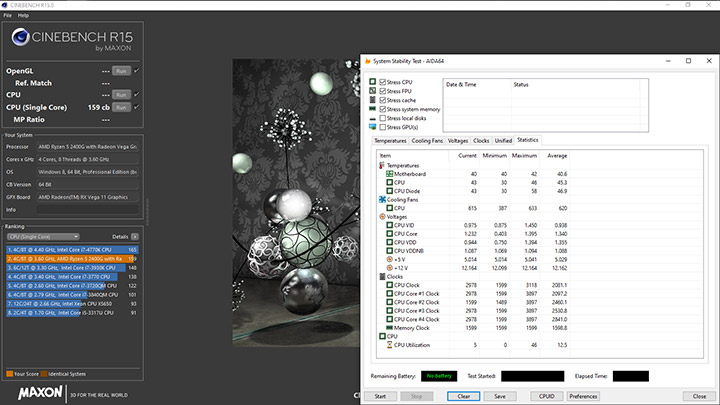Toggle the checkmark next to OpenGL Run

tap(137, 70)
